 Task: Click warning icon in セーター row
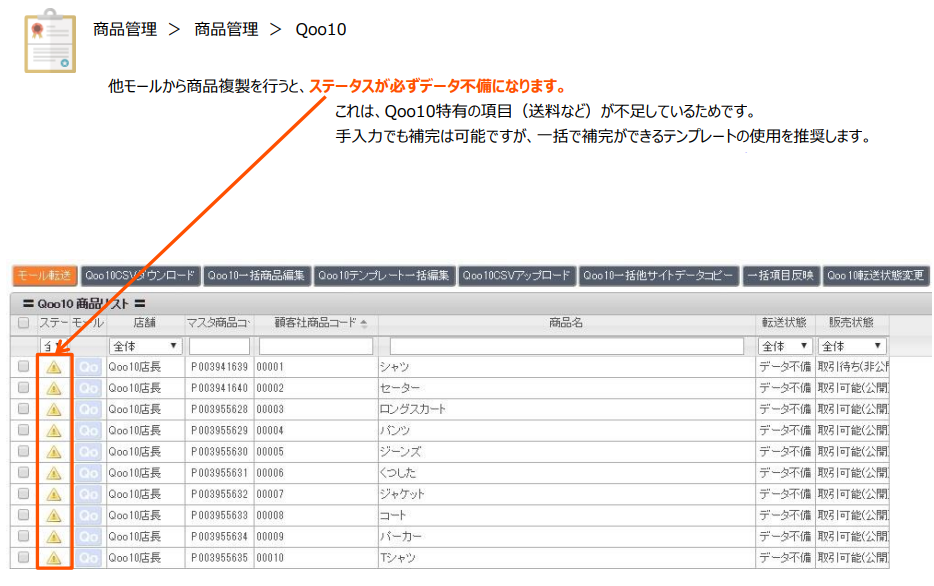tap(54, 388)
